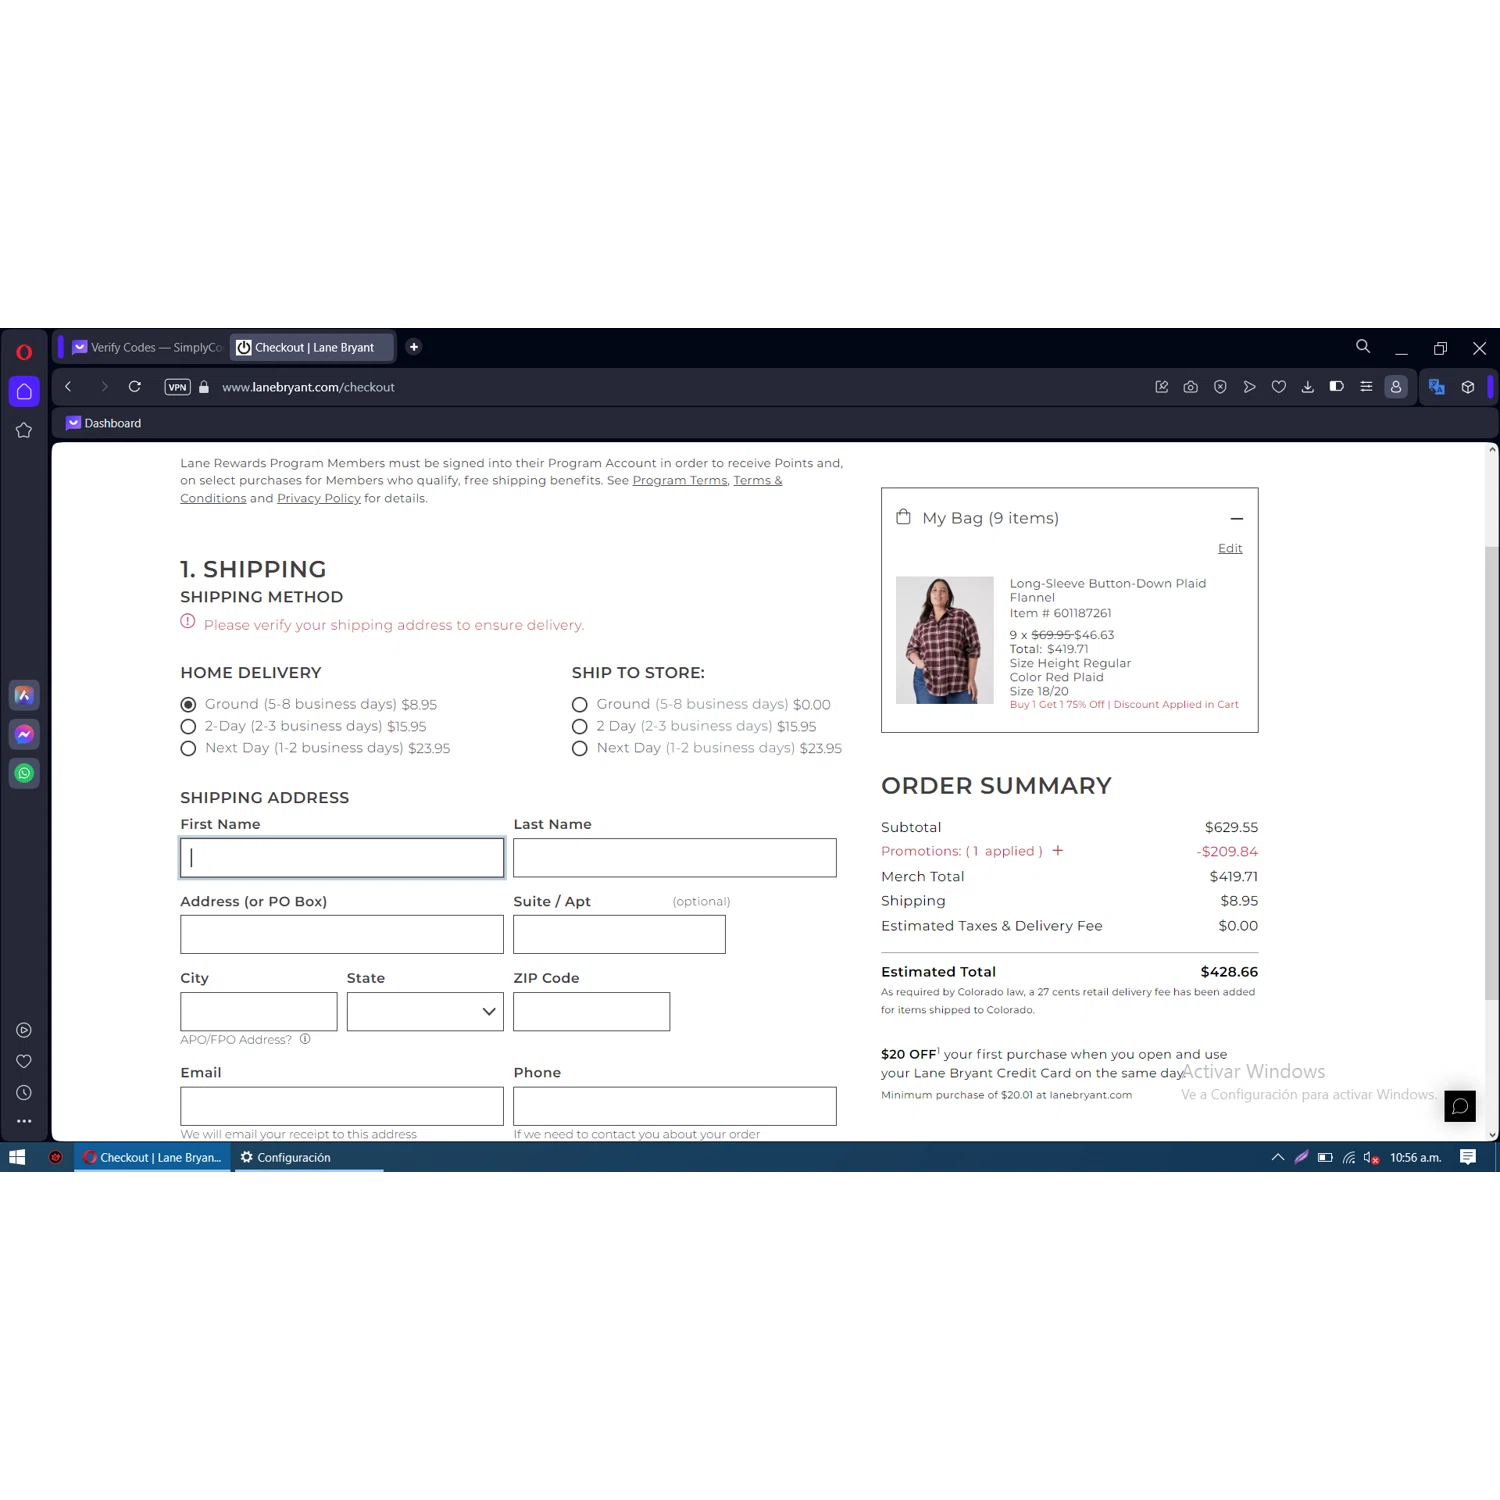Click the taskbar clock showing 10:56 a.m.

(1415, 1157)
